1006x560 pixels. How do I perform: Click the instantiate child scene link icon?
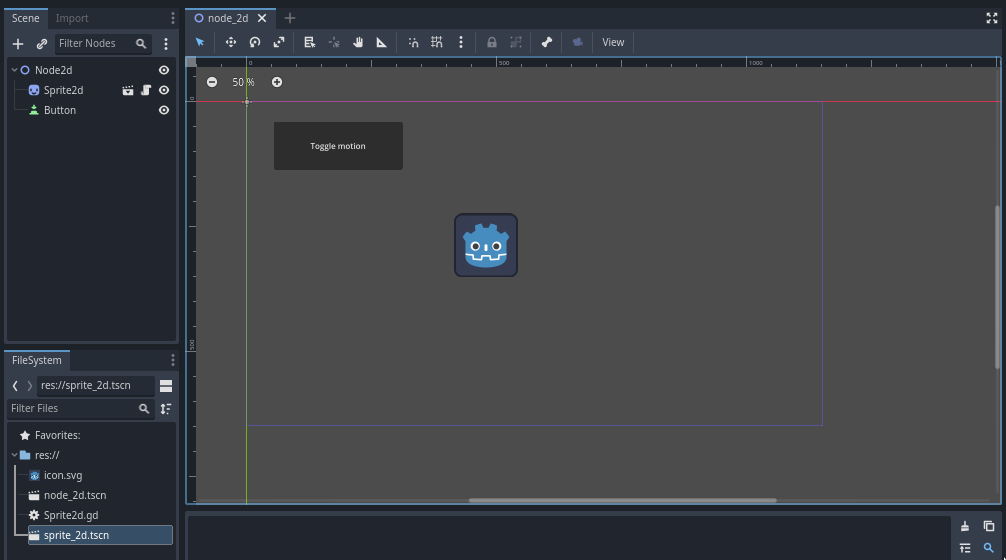[42, 44]
